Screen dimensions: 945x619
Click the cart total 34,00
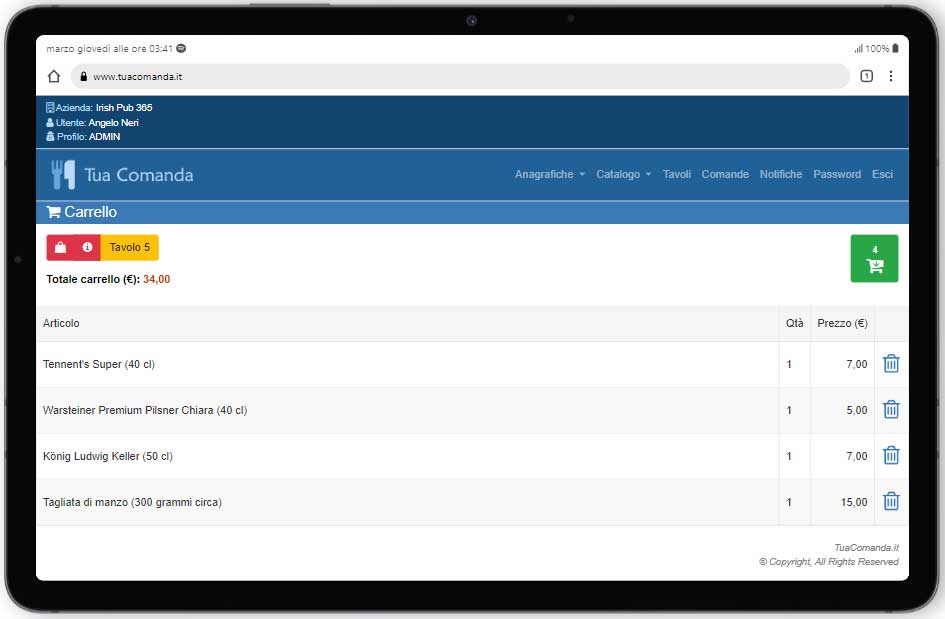(x=157, y=279)
